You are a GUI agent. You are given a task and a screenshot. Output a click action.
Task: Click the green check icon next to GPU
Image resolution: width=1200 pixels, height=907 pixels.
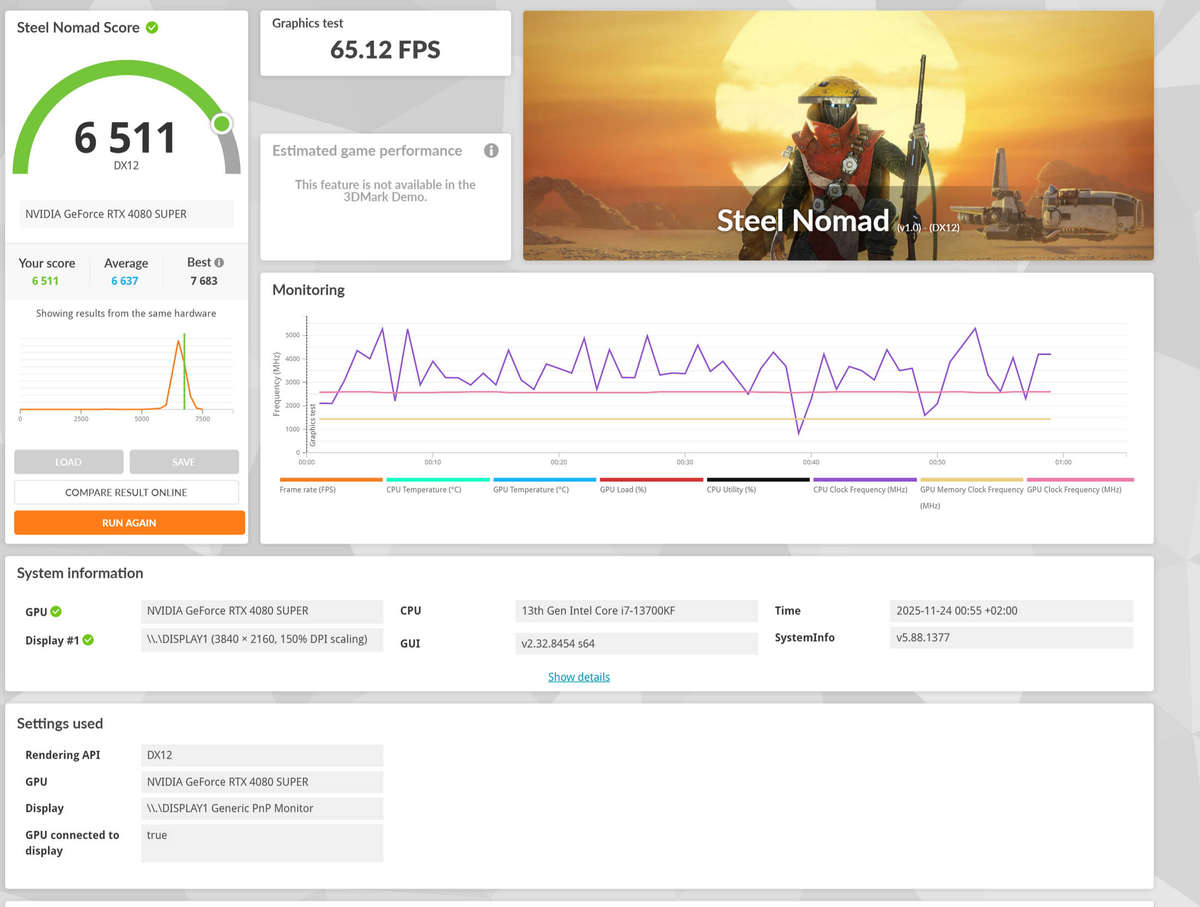tap(56, 611)
